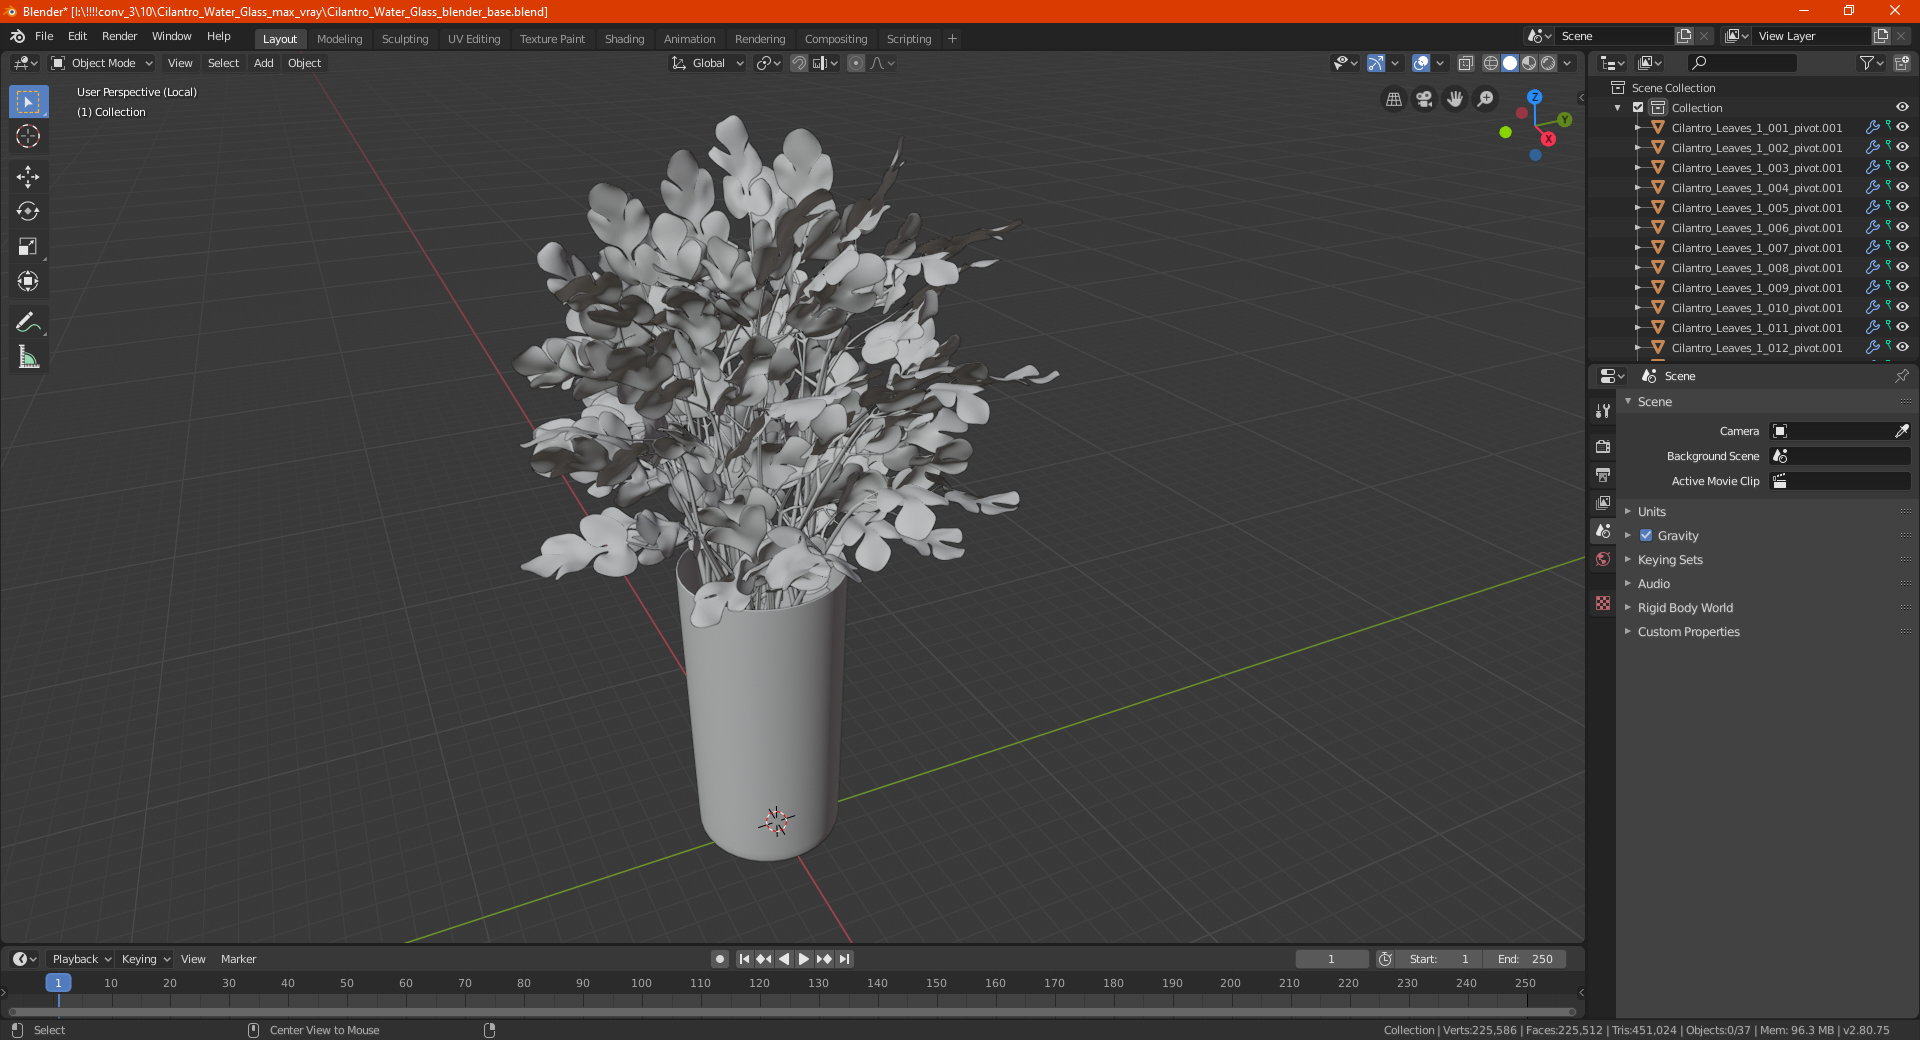Viewport: 1920px width, 1040px height.
Task: Switch to Rendered viewport shading
Action: coord(1548,63)
